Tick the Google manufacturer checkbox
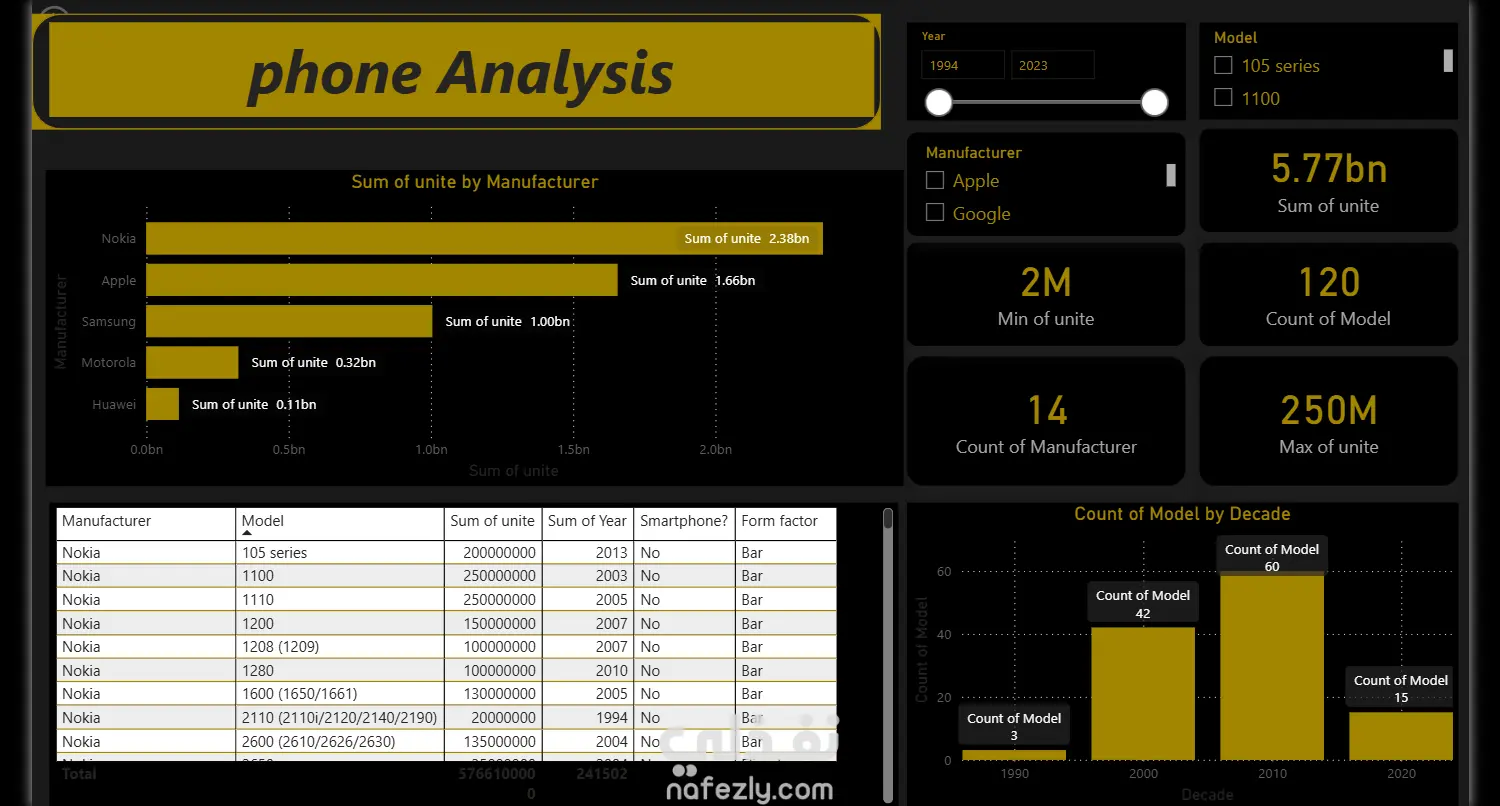Screen dimensions: 1500x806 [935, 213]
